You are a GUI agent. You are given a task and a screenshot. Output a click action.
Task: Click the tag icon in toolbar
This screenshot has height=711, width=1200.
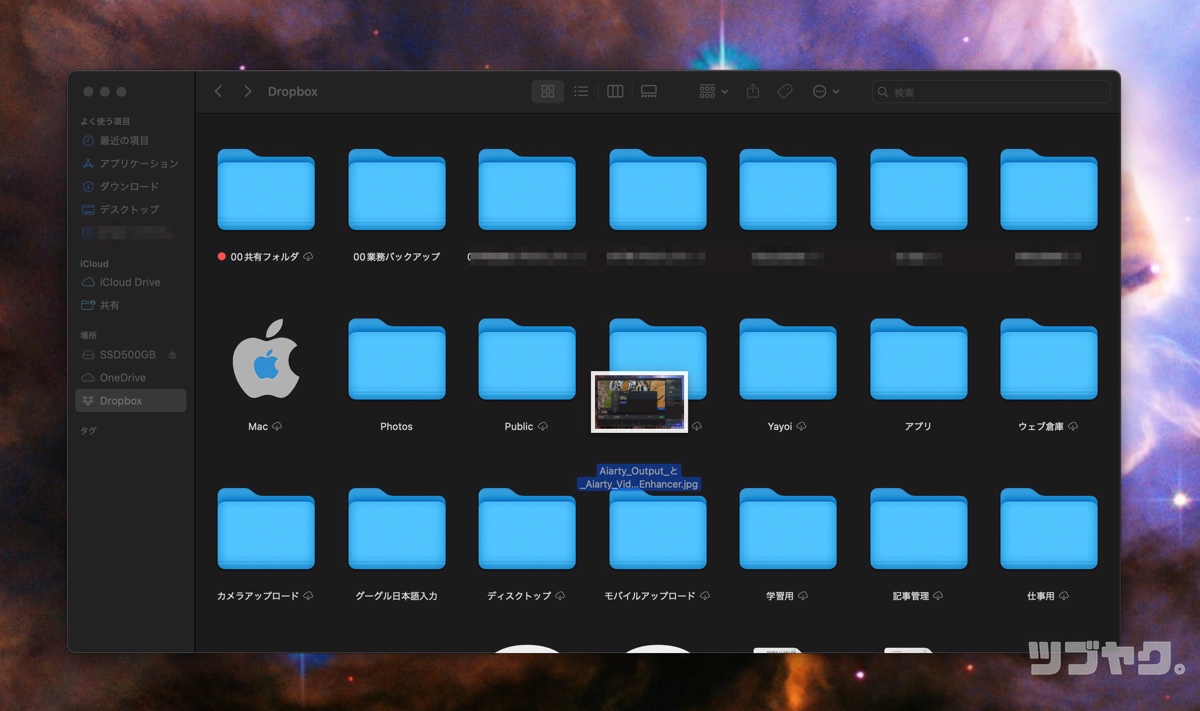(x=785, y=91)
